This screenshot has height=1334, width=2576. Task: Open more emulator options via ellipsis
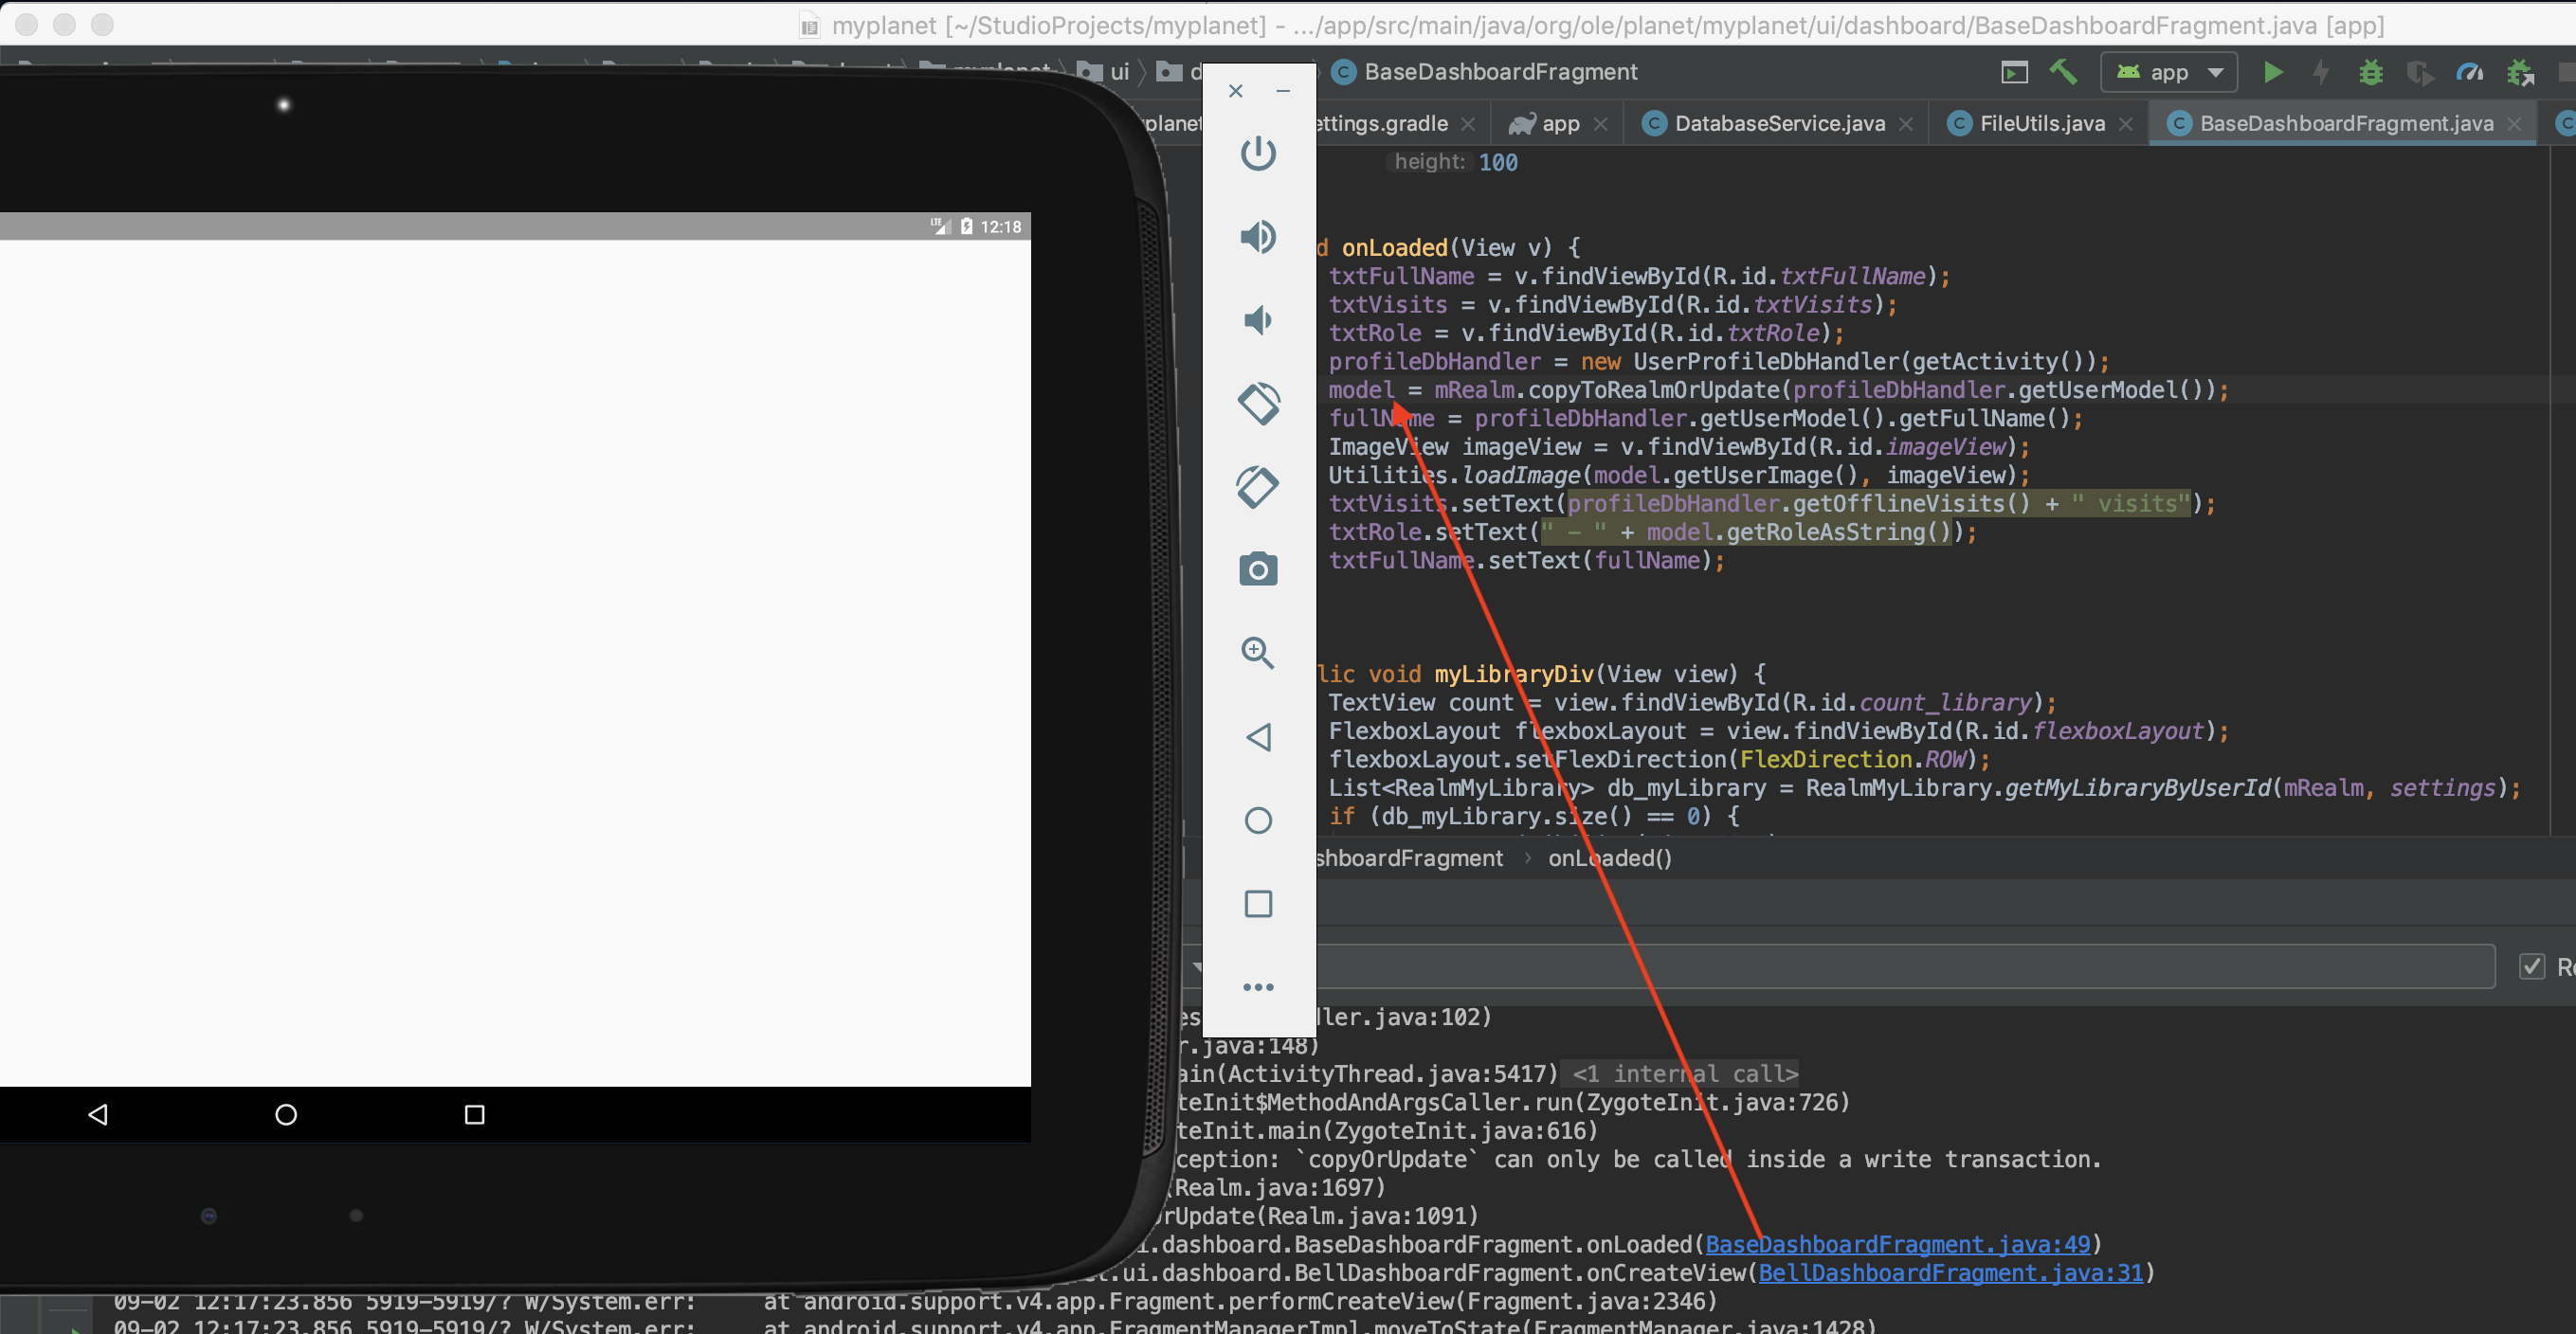tap(1258, 987)
